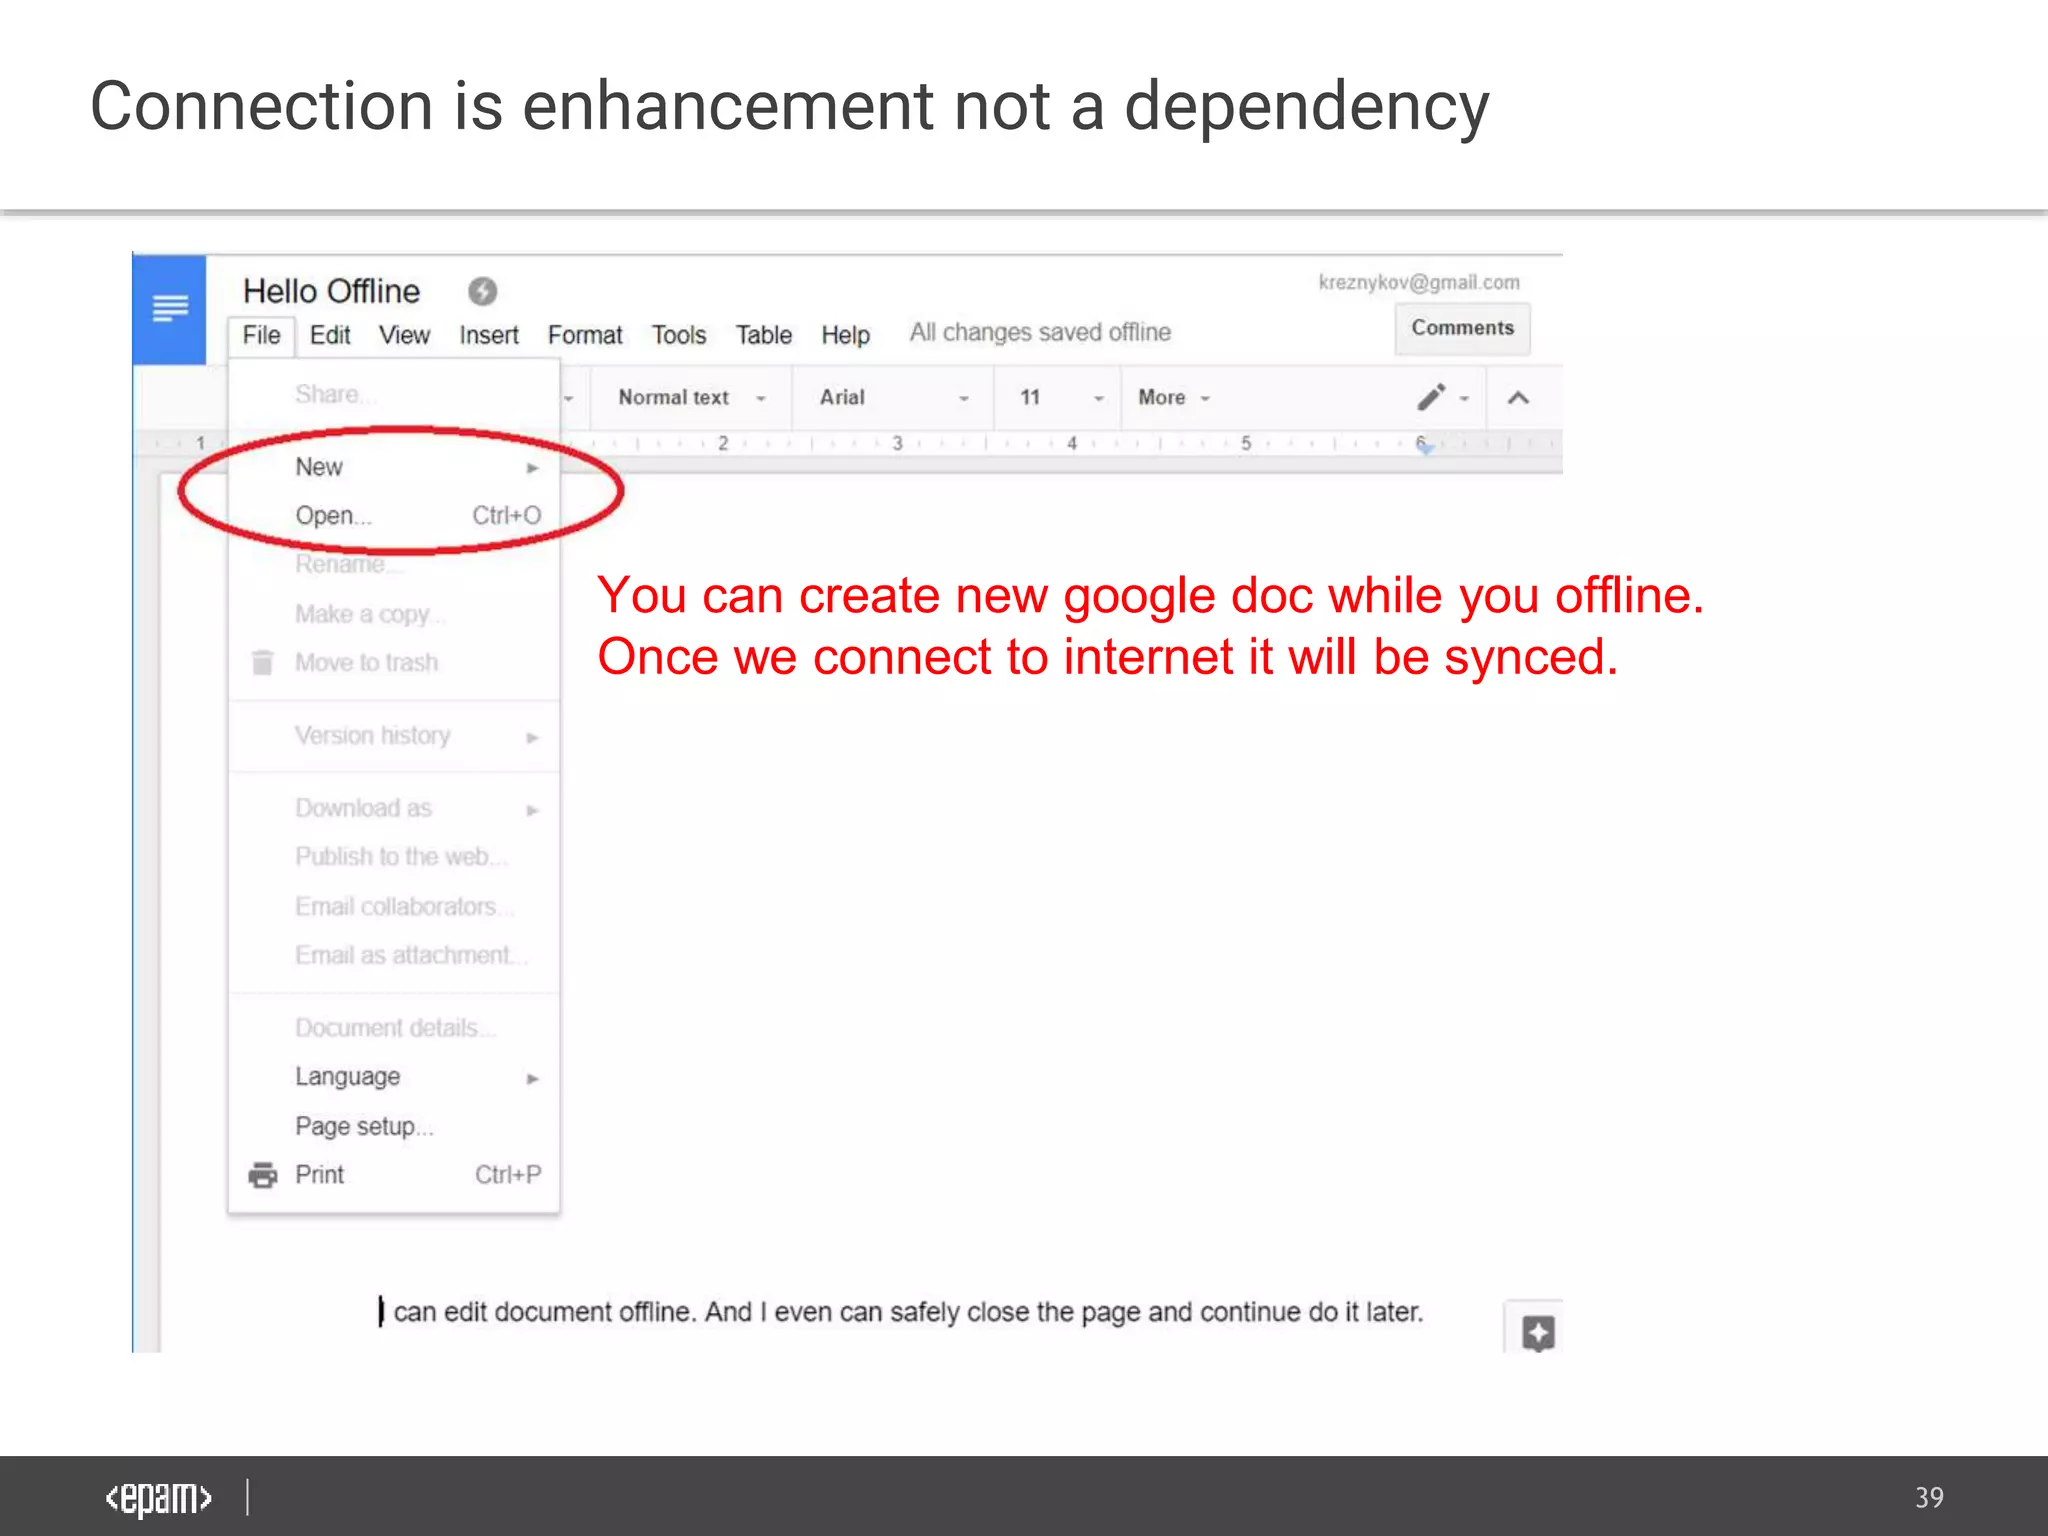Click the partially hidden toolbar dropdown arrow left of Normal text
The height and width of the screenshot is (1536, 2048).
coord(569,398)
